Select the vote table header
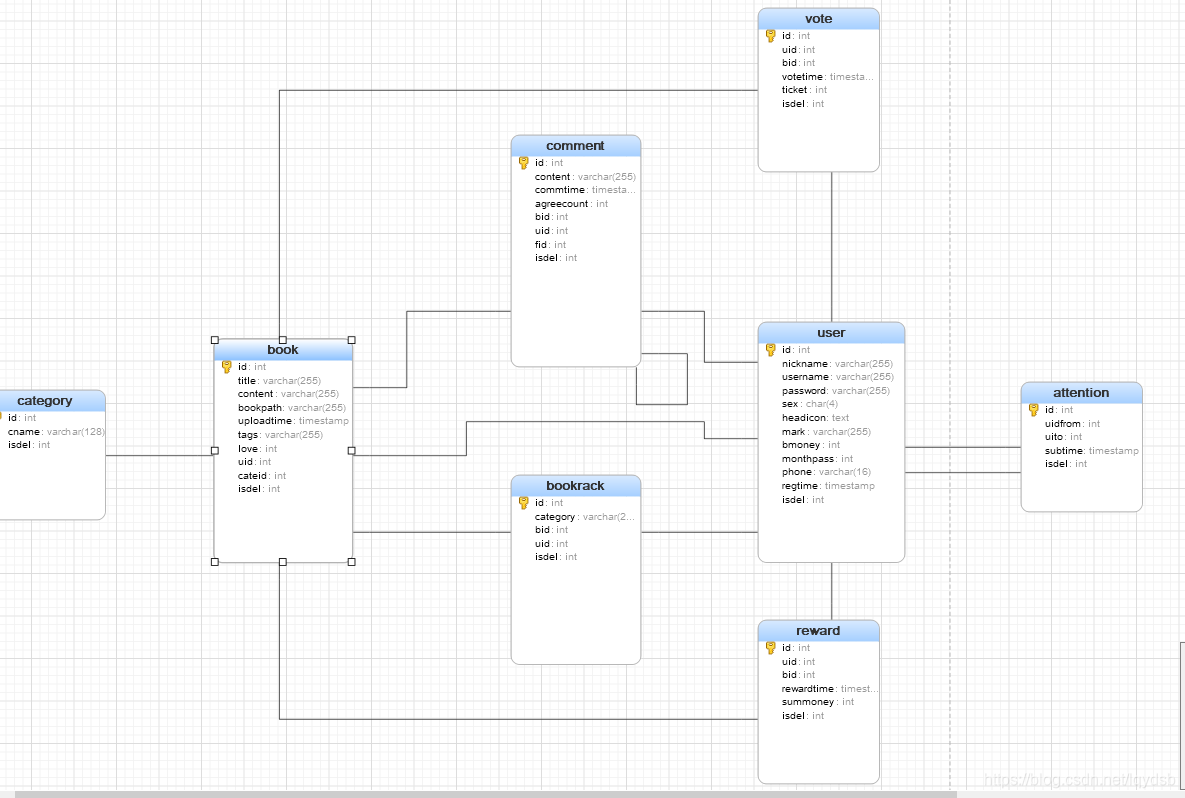This screenshot has width=1185, height=798. tap(818, 19)
